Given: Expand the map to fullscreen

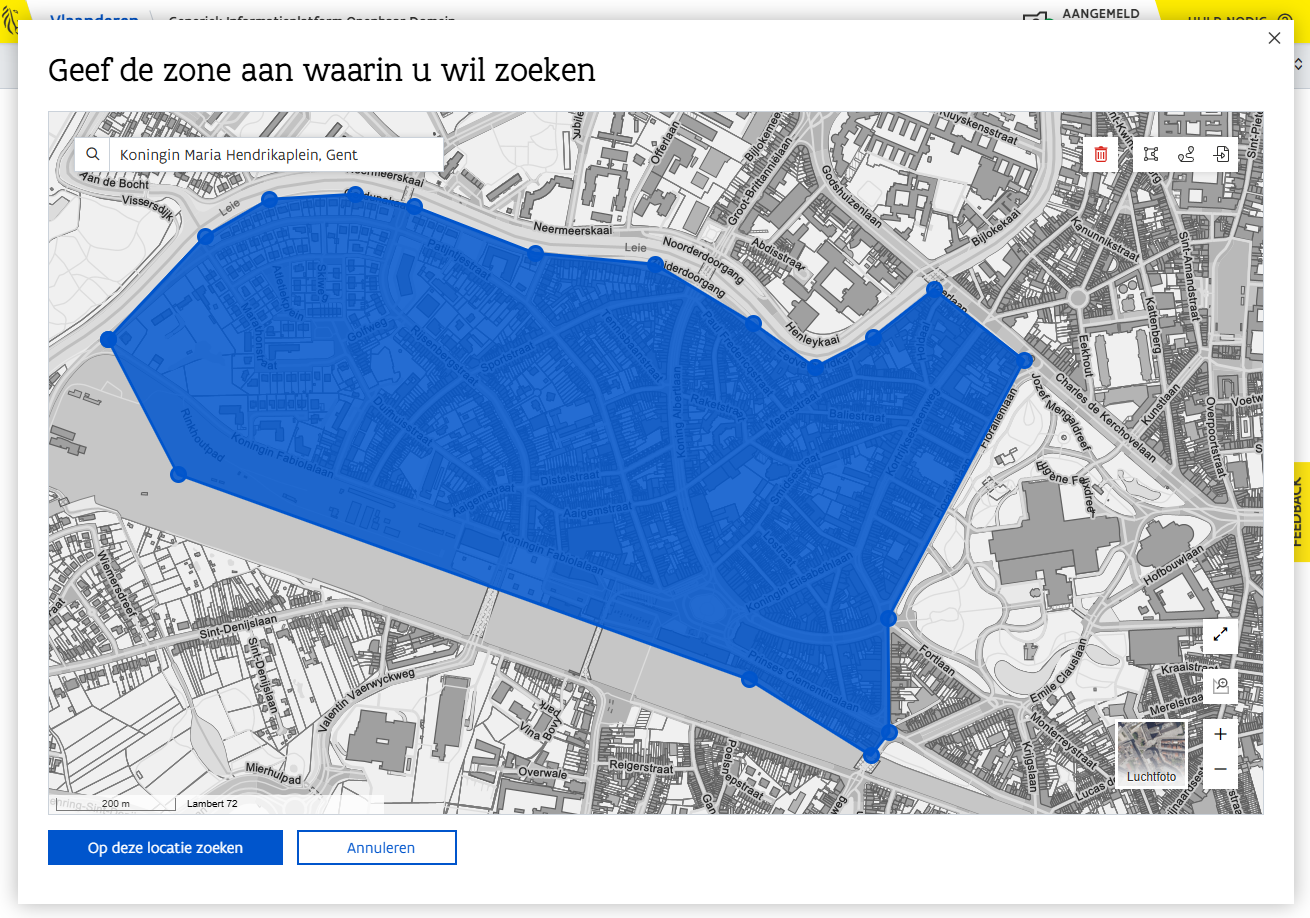Looking at the screenshot, I should click(x=1220, y=635).
